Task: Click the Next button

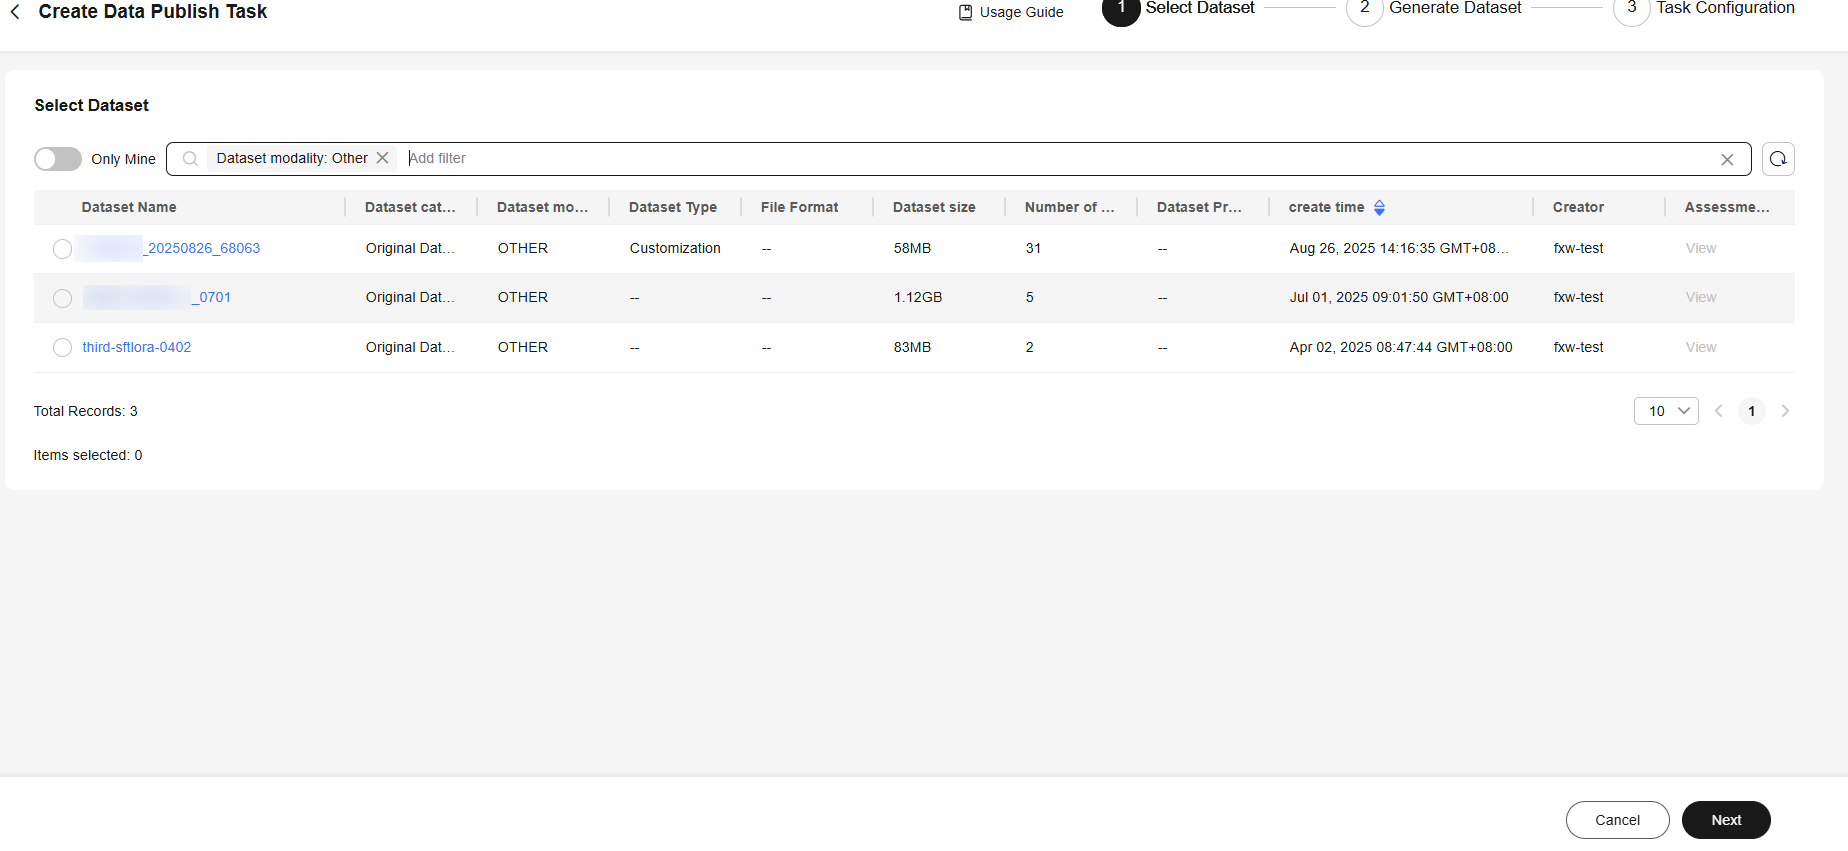Action: (1726, 820)
